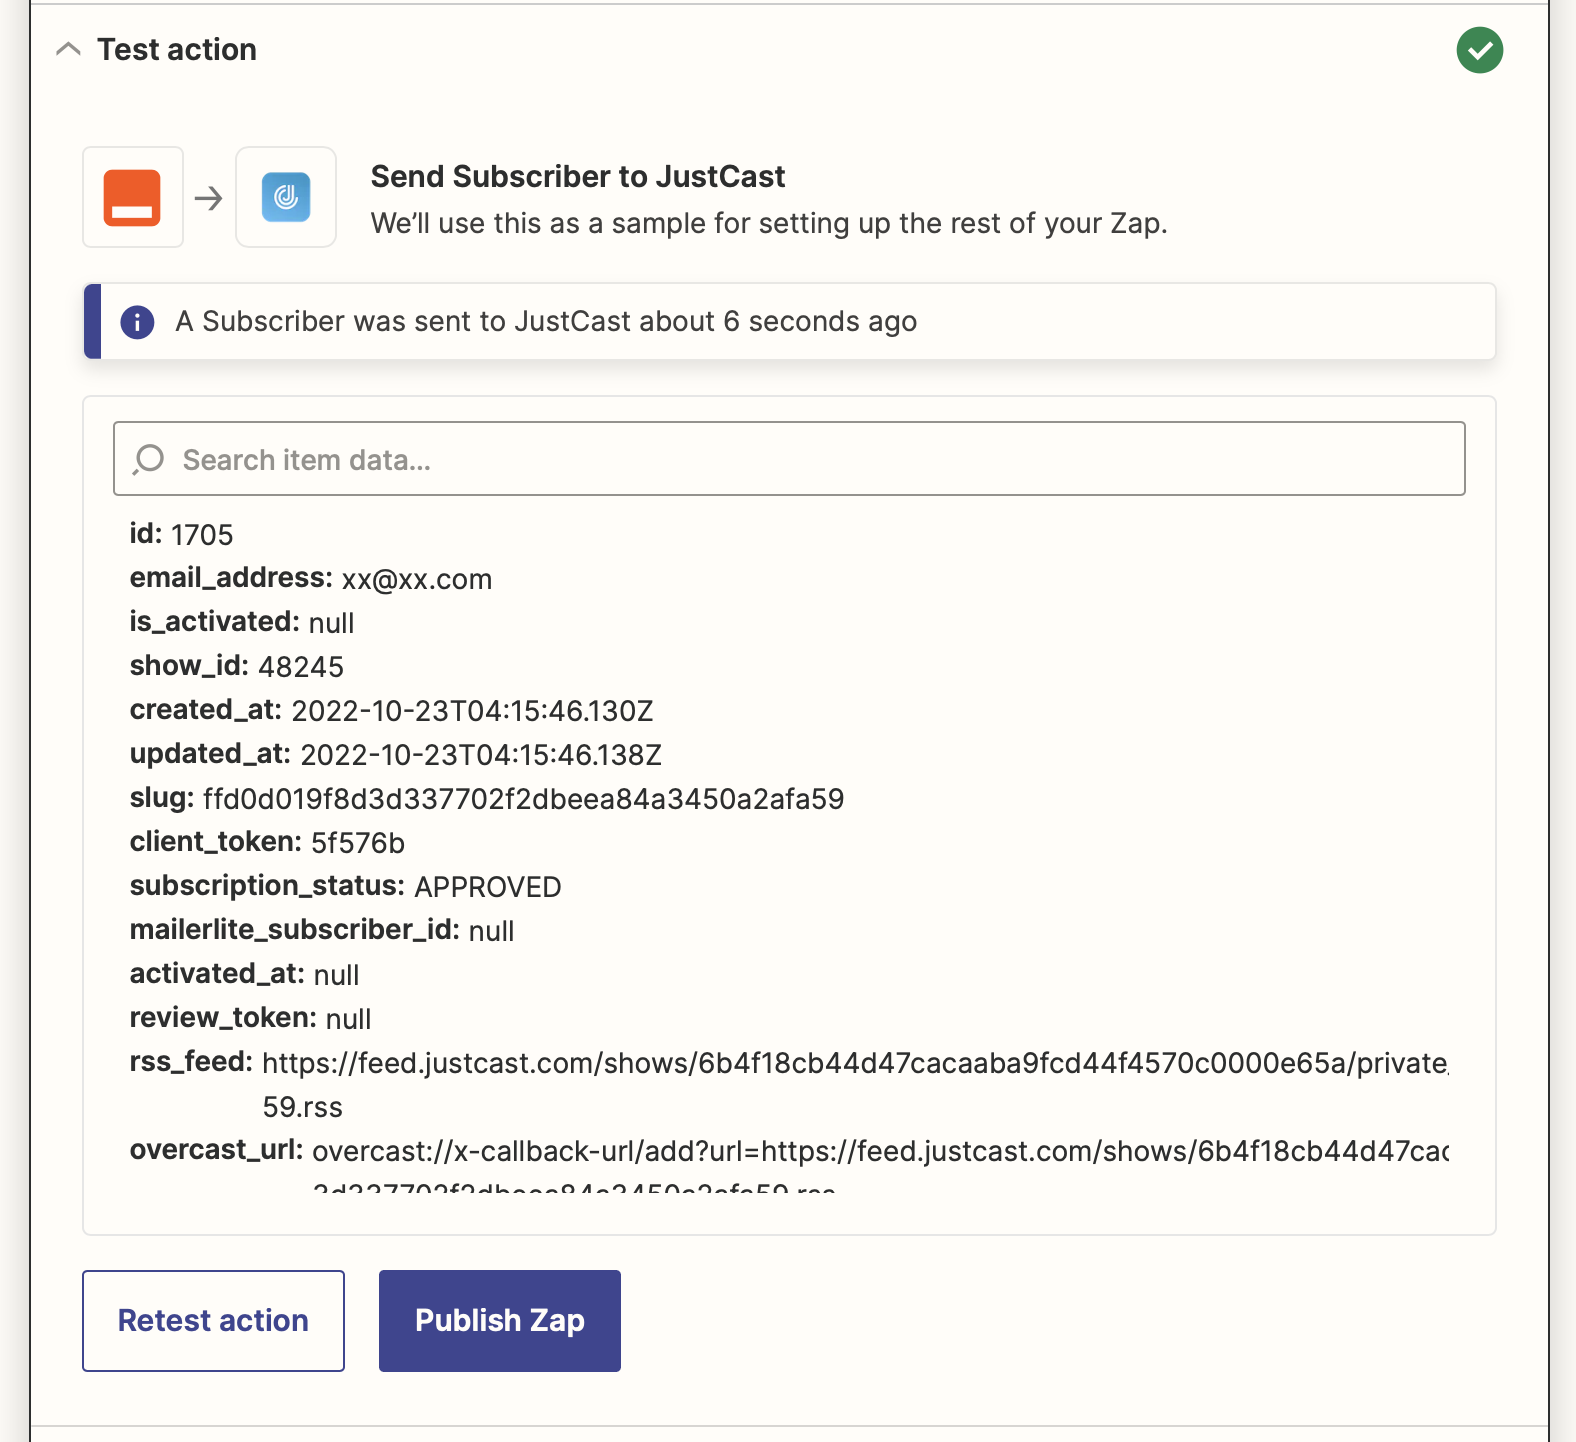Collapse the Test action section chevron

coord(68,49)
